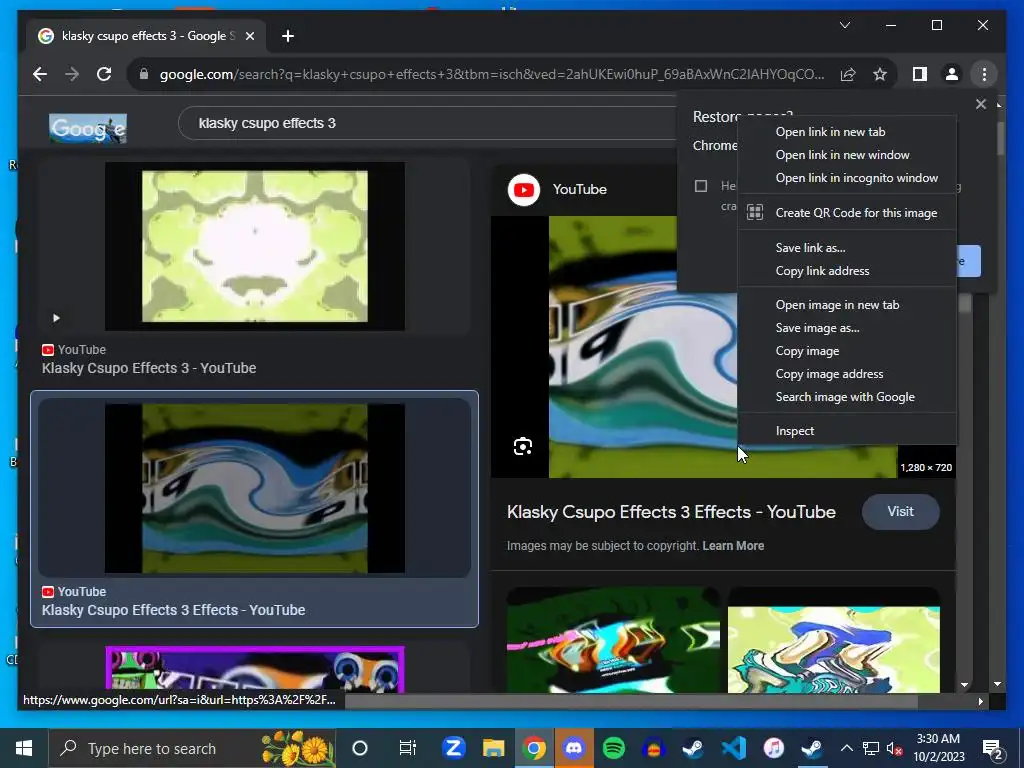This screenshot has width=1024, height=768.
Task: Click the Visit button
Action: (x=901, y=512)
